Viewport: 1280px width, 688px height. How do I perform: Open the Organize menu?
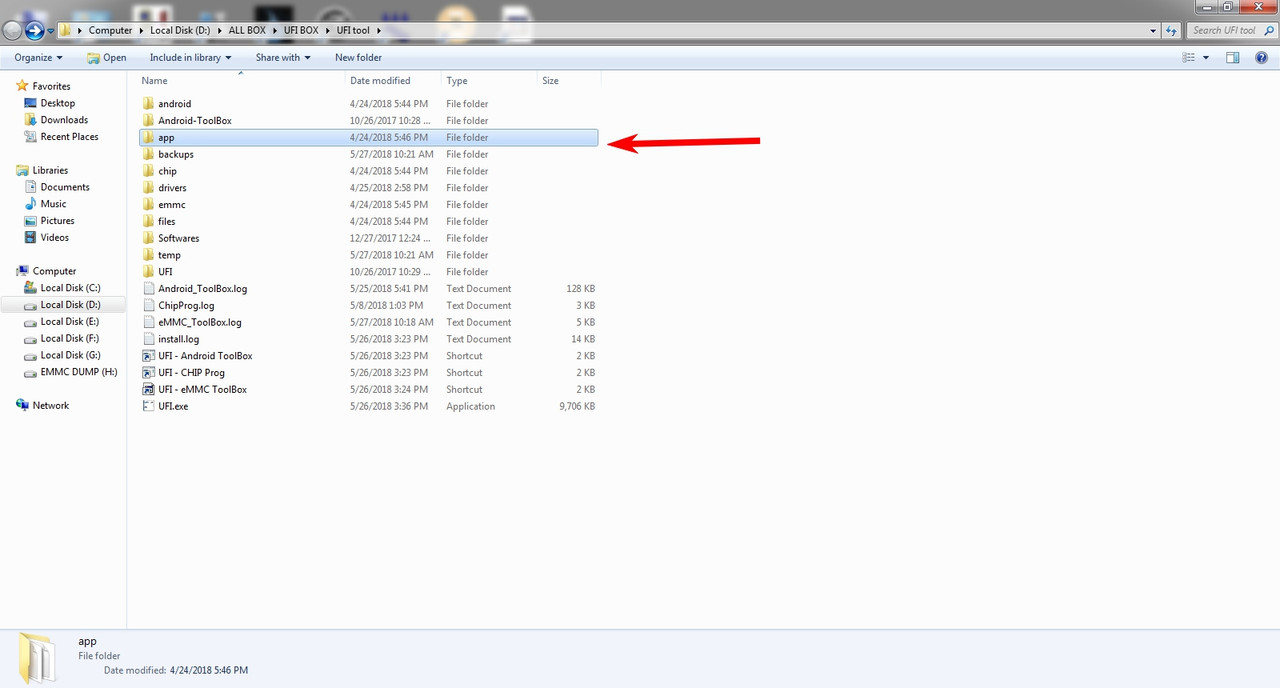38,58
